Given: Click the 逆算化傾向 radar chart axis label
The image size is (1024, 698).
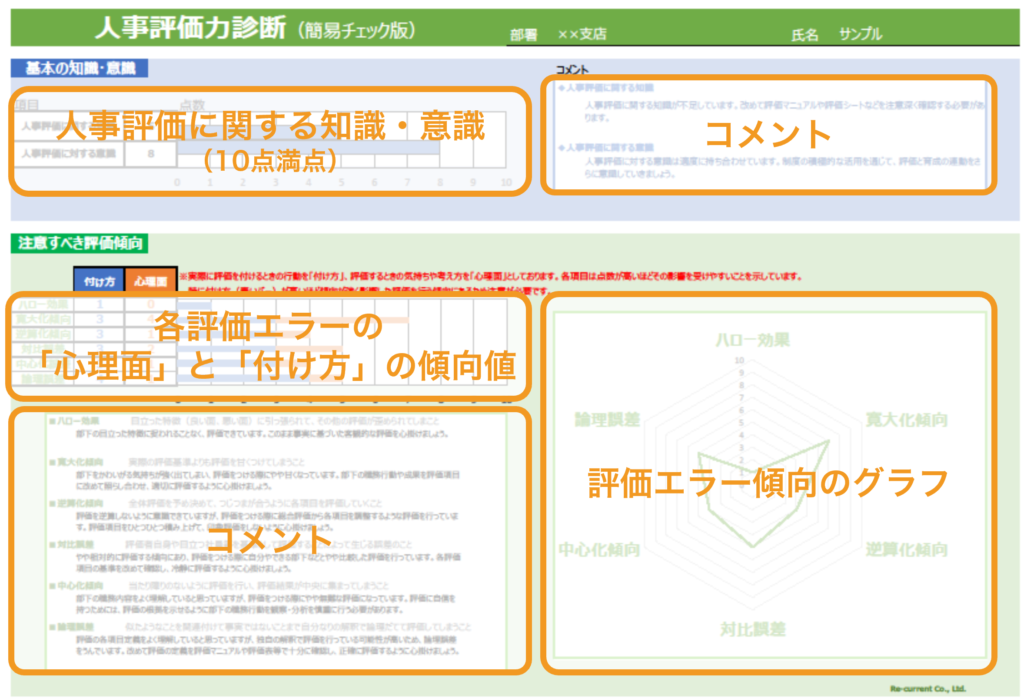Looking at the screenshot, I should [x=907, y=549].
